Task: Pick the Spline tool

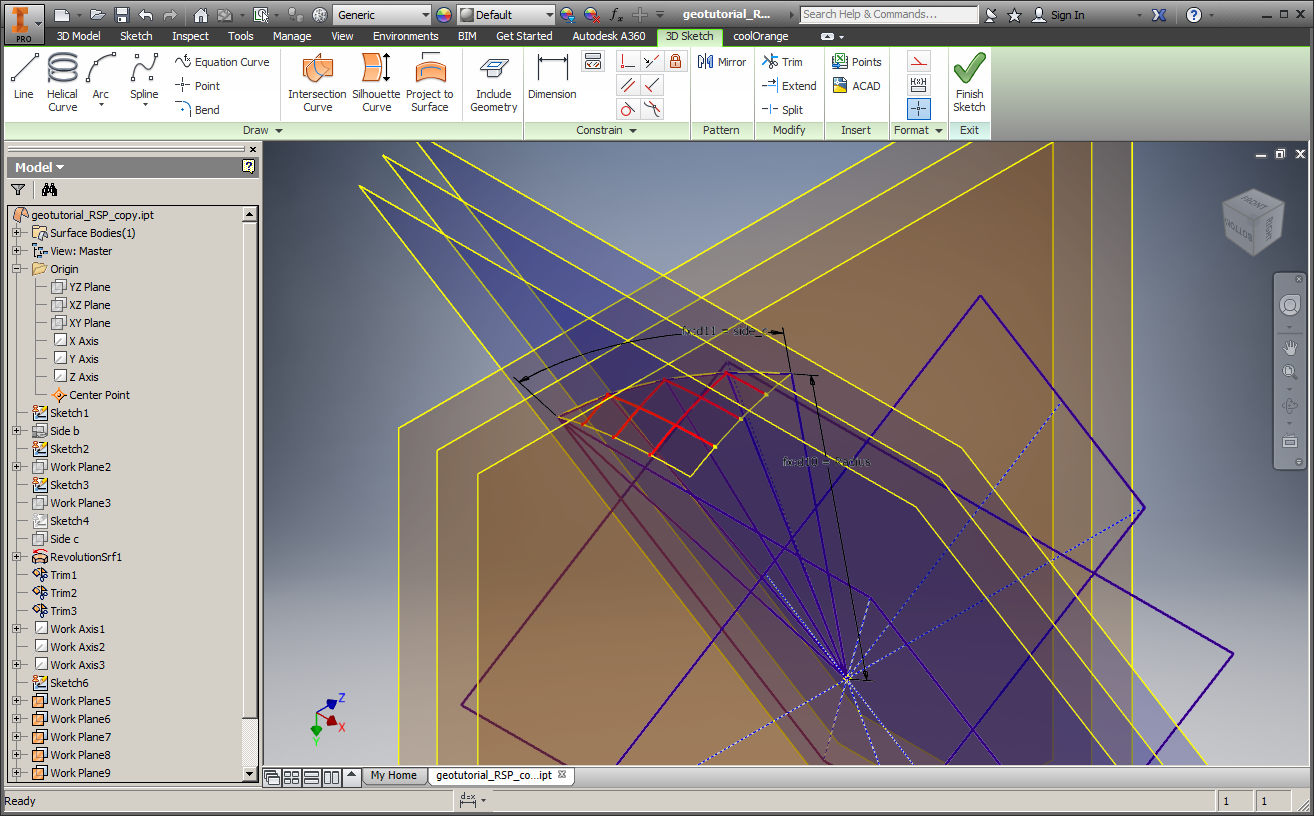Action: tap(144, 80)
